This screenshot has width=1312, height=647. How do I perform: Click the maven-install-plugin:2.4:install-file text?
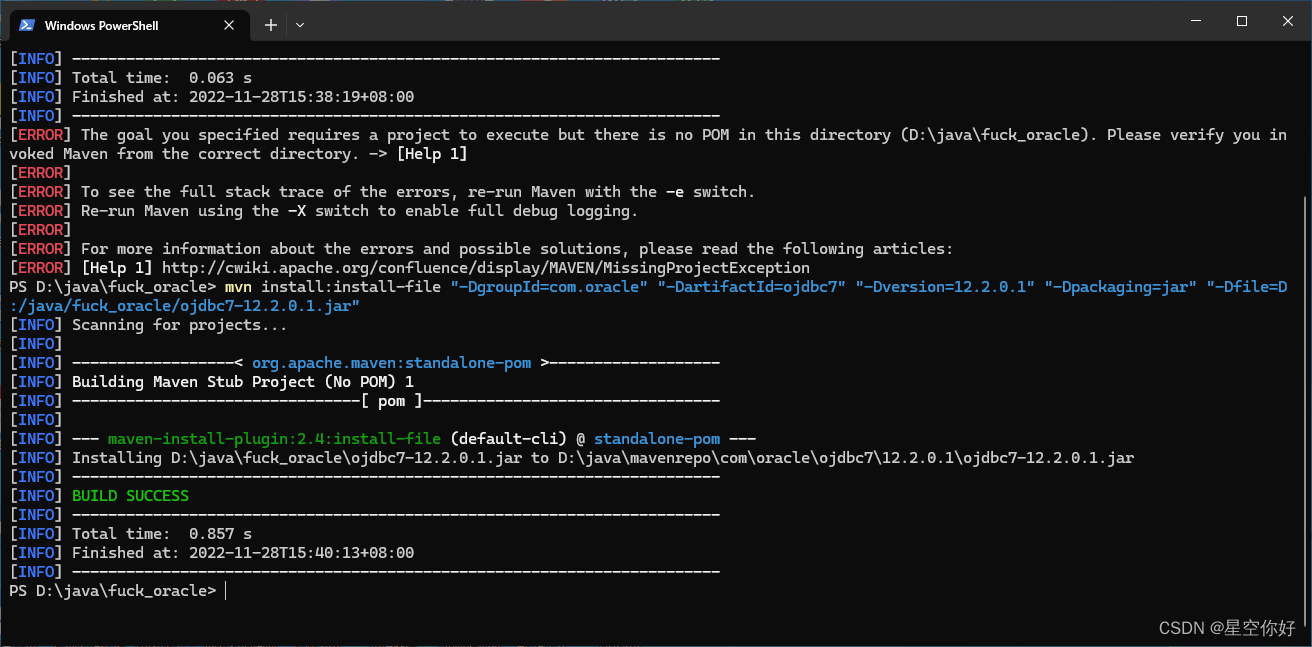274,439
